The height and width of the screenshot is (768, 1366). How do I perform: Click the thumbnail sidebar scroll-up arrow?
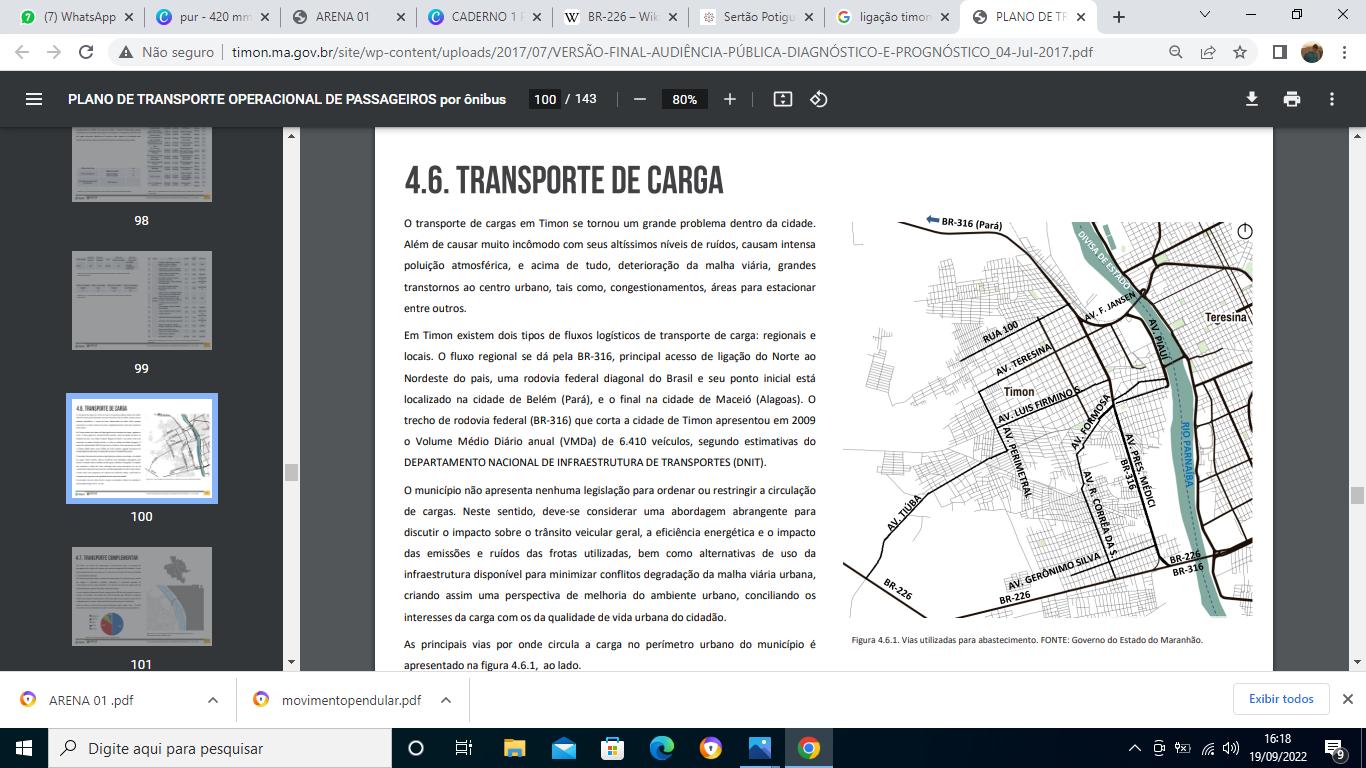pyautogui.click(x=292, y=135)
